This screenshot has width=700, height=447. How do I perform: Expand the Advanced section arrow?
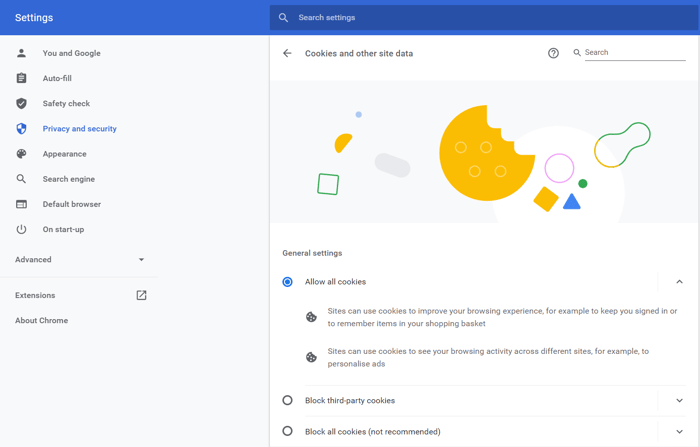(x=141, y=259)
